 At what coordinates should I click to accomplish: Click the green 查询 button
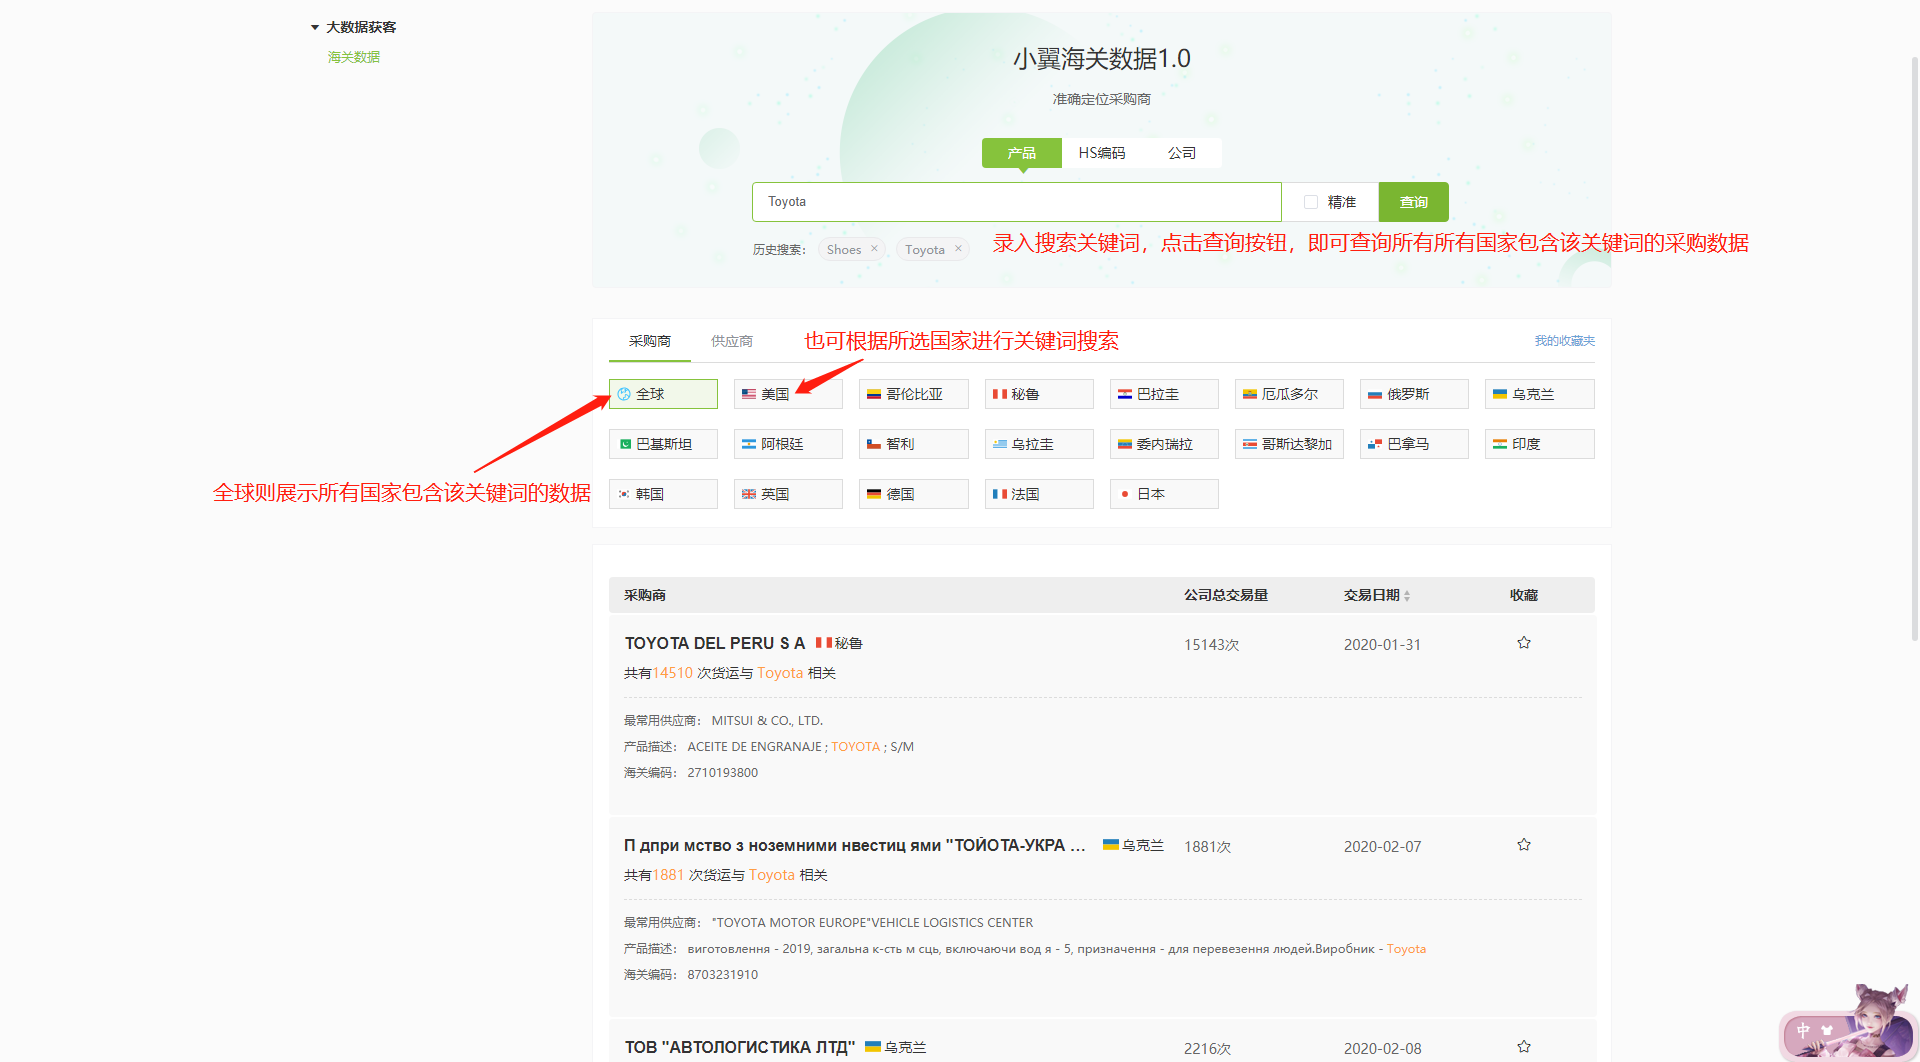tap(1413, 202)
